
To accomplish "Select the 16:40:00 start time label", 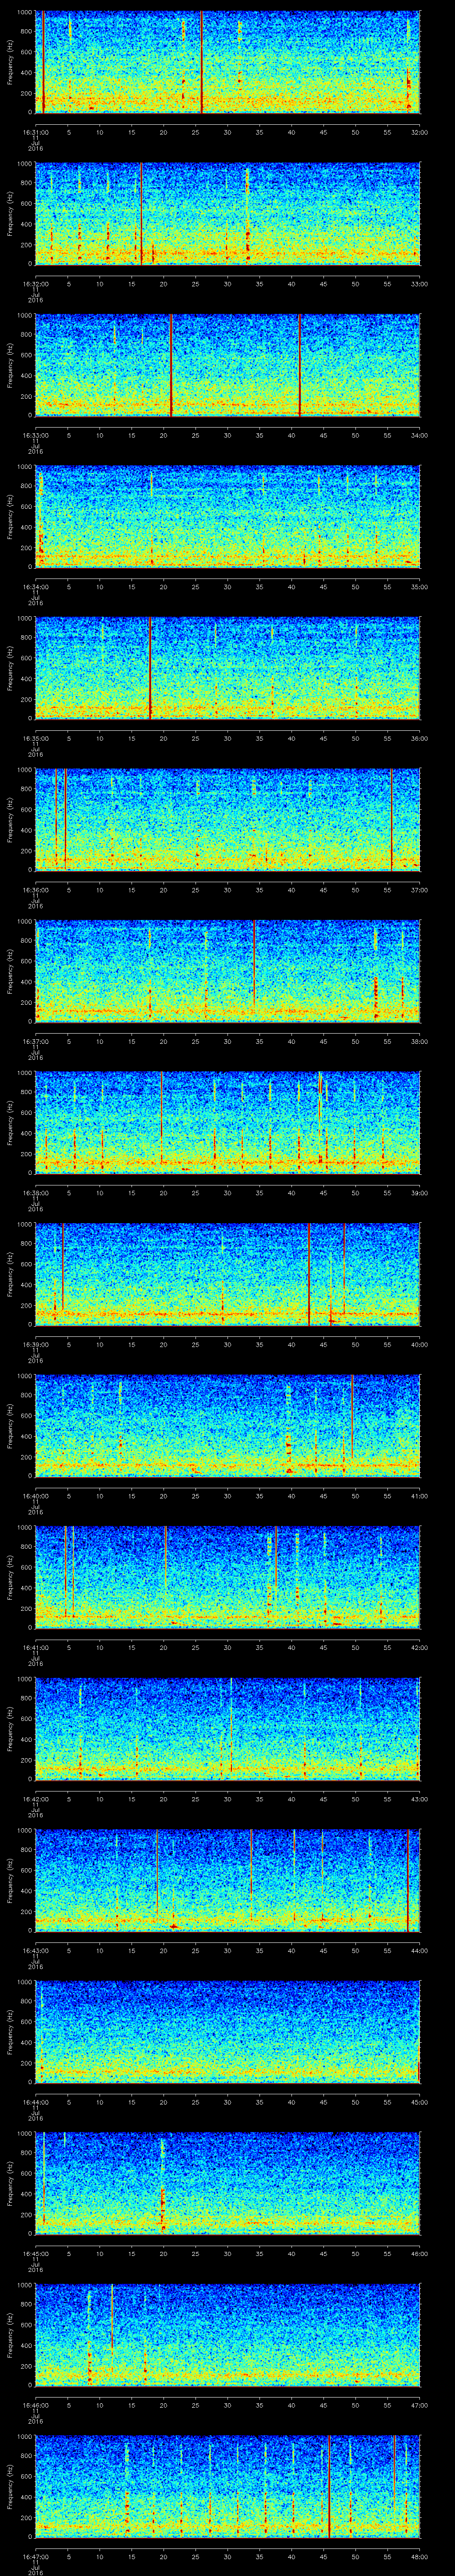I will 35,1496.
